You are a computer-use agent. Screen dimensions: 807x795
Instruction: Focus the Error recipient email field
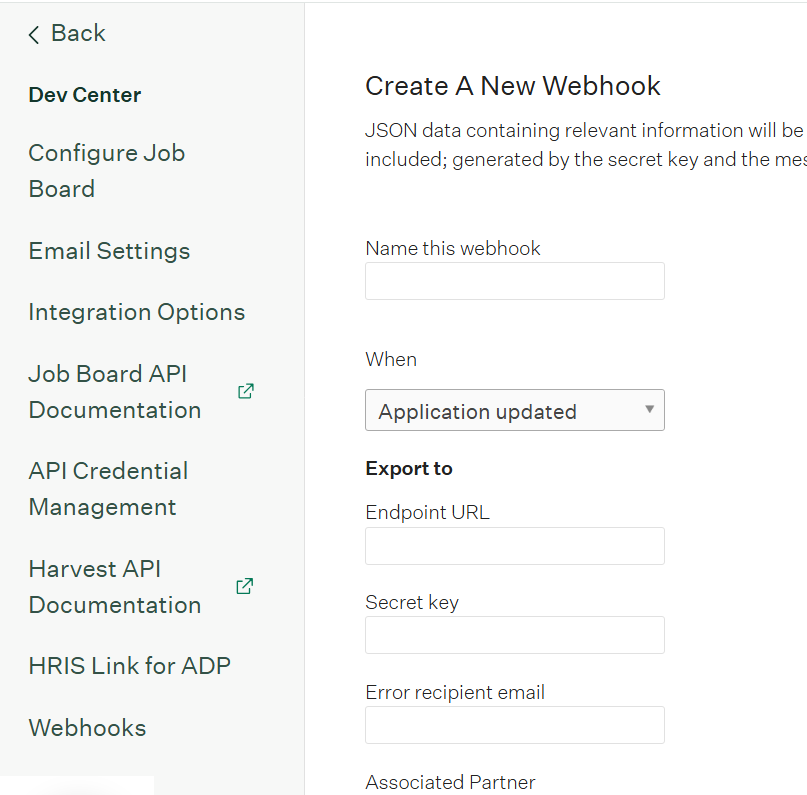[515, 725]
